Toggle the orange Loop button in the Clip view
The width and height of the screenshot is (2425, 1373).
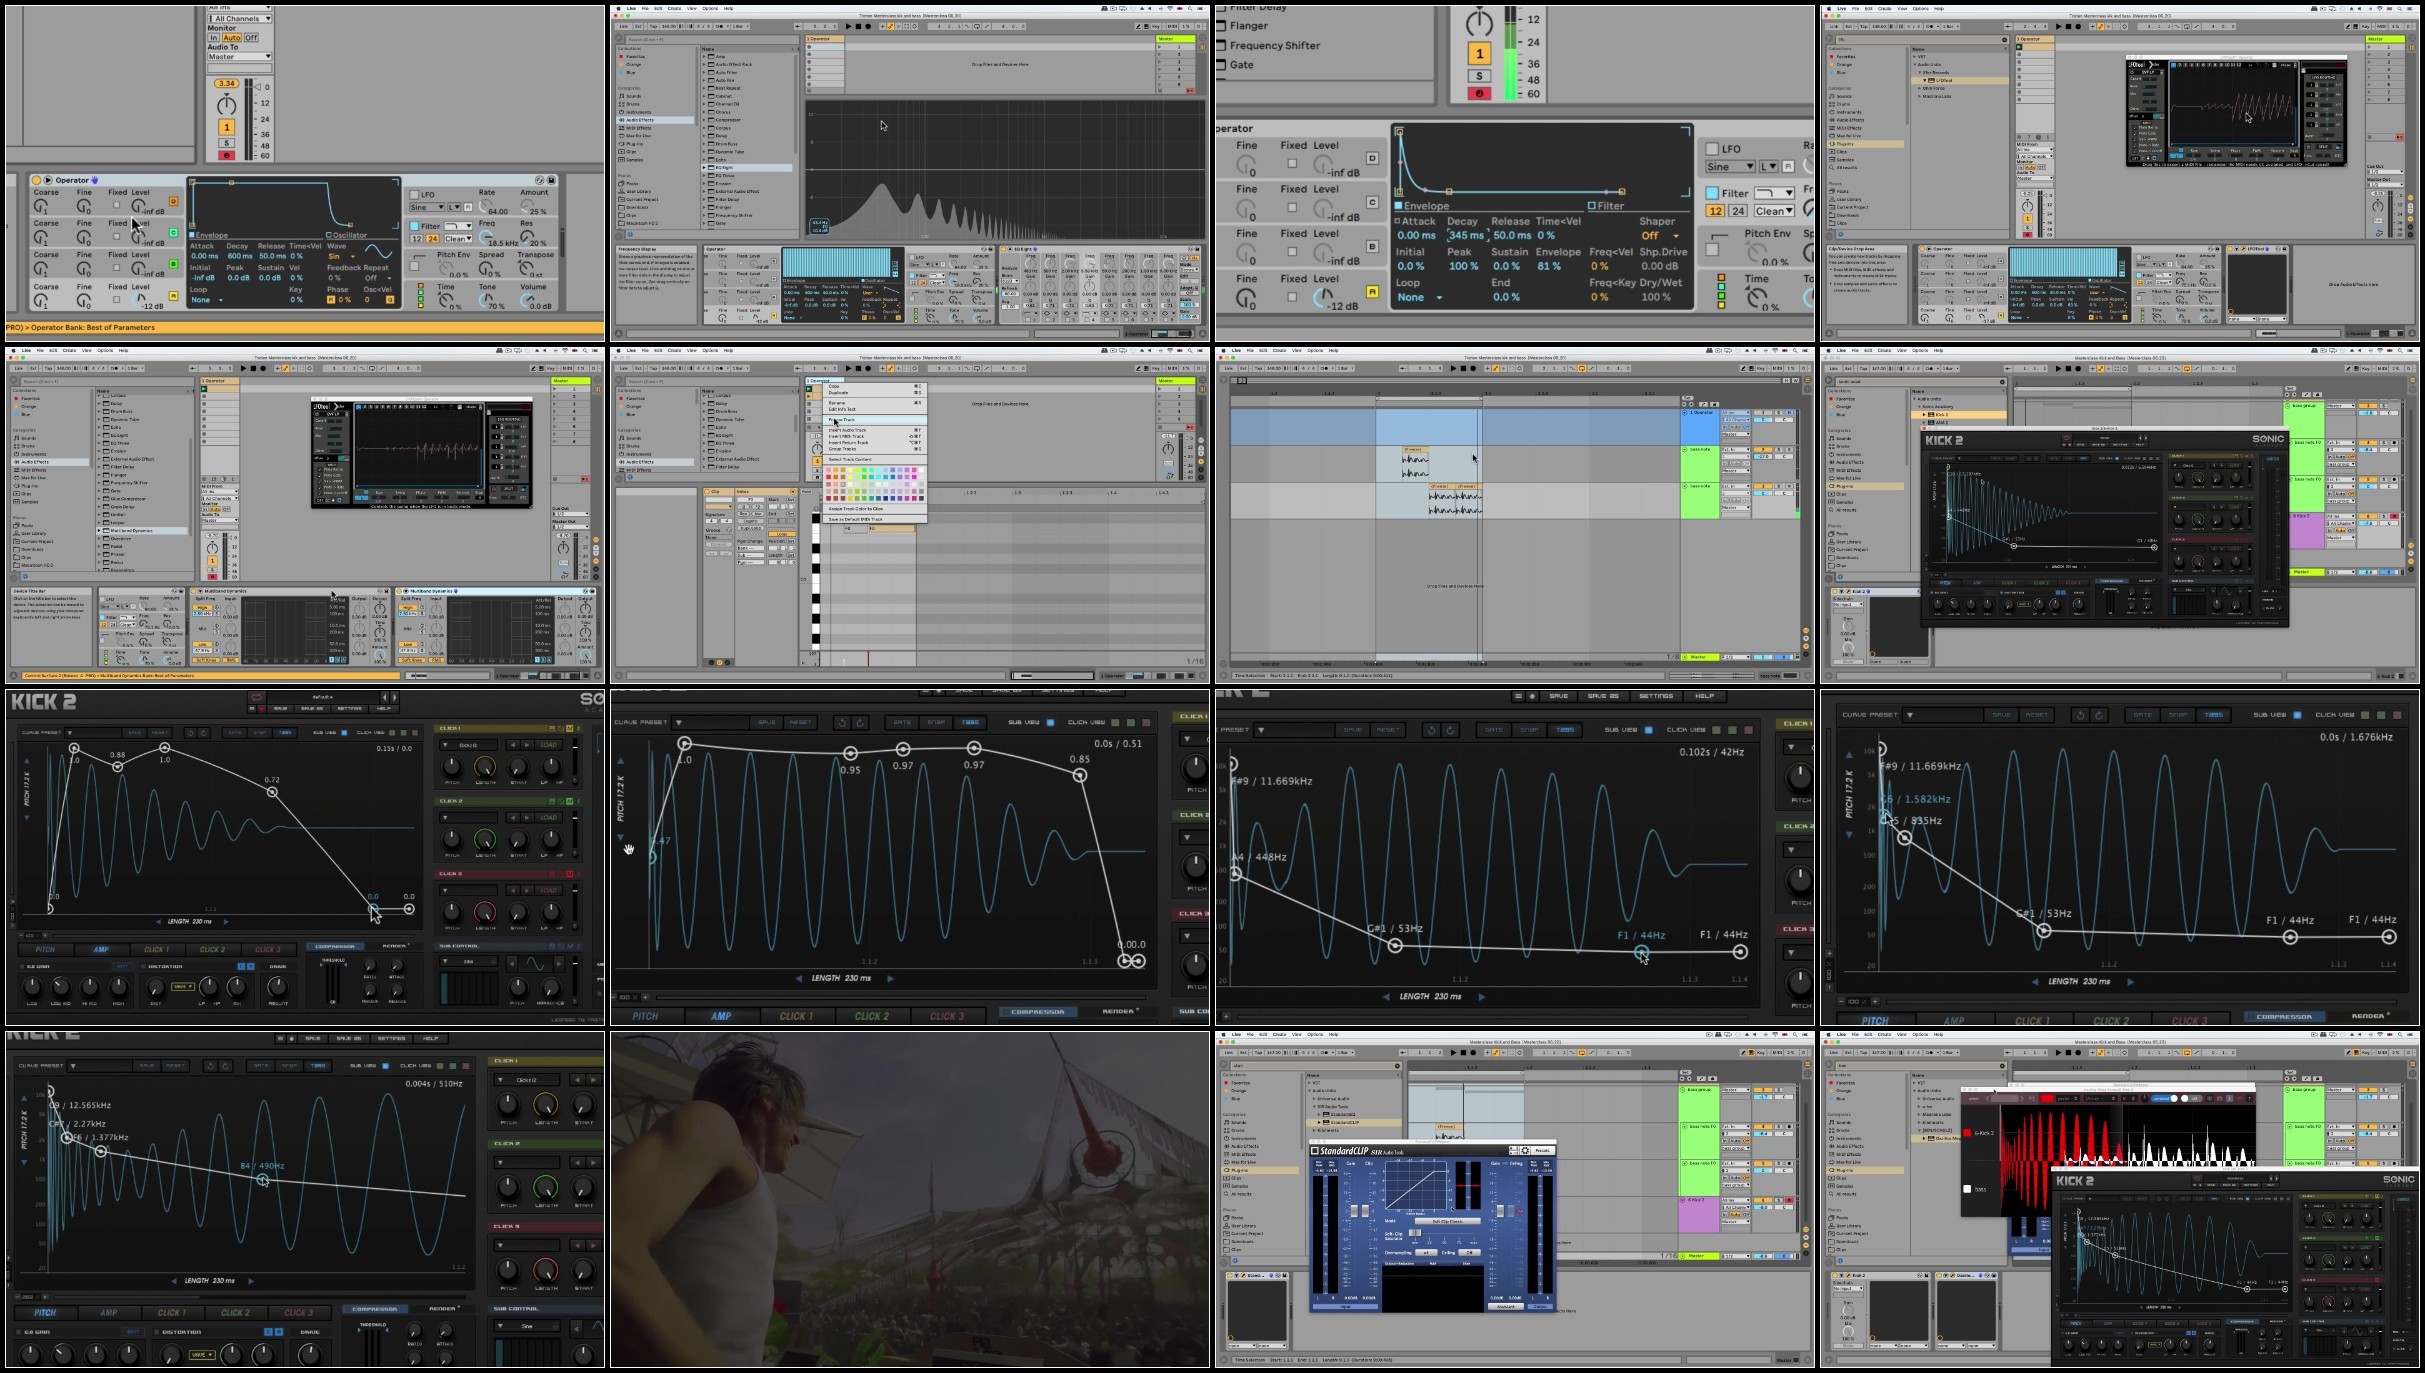click(782, 534)
